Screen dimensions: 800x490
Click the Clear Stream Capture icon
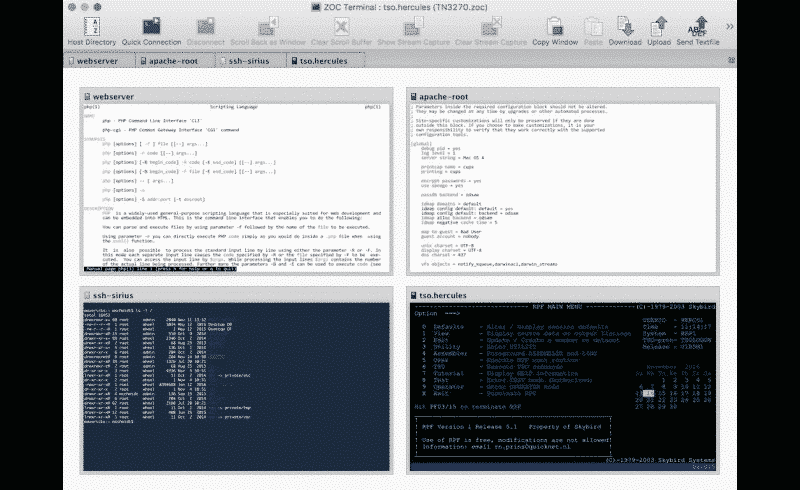click(x=490, y=31)
